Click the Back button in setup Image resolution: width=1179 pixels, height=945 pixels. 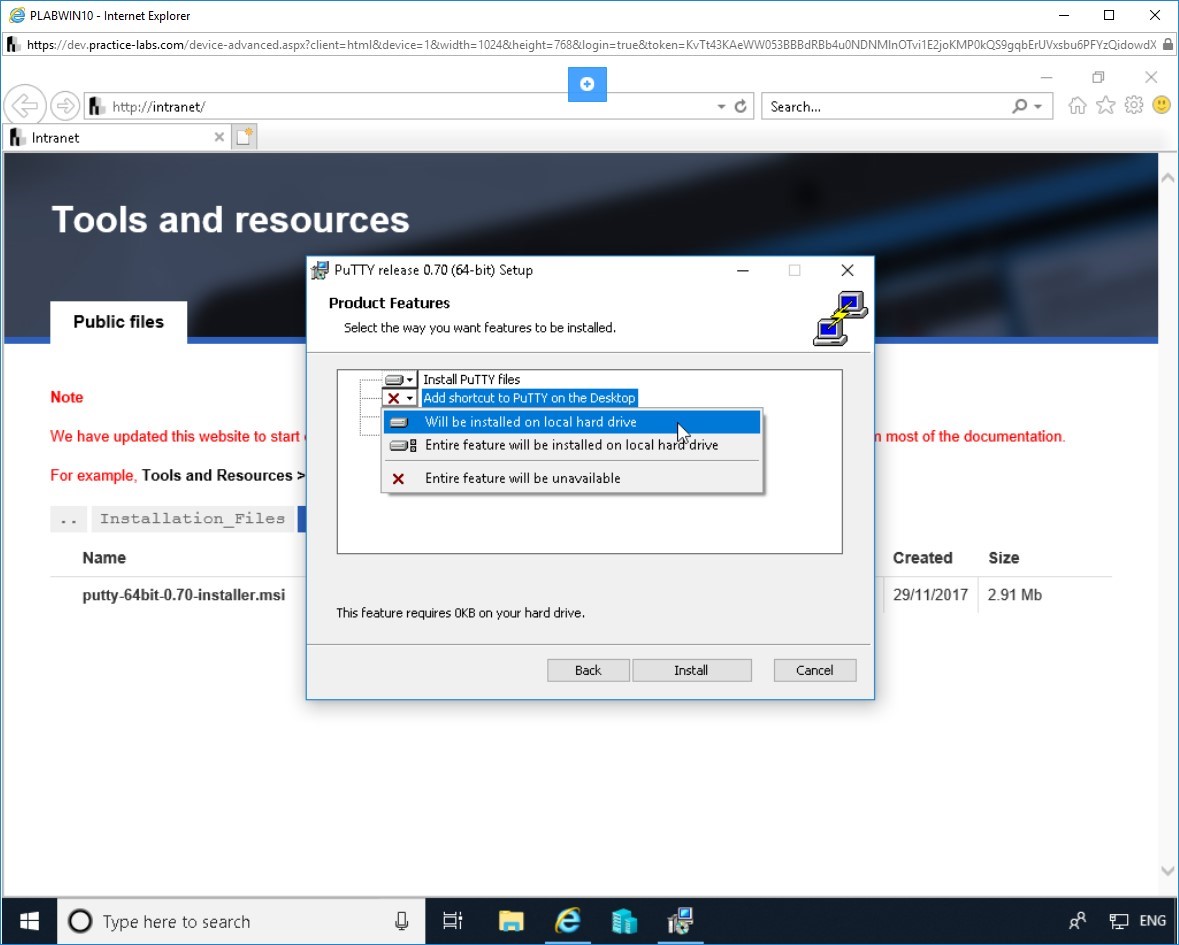(x=588, y=670)
